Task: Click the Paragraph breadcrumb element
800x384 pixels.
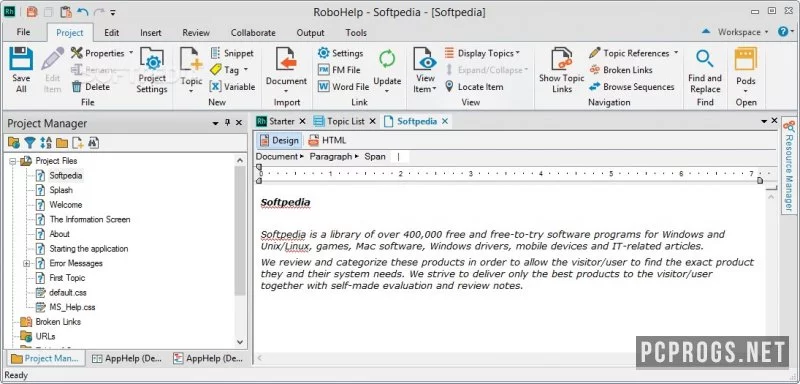Action: tap(331, 157)
